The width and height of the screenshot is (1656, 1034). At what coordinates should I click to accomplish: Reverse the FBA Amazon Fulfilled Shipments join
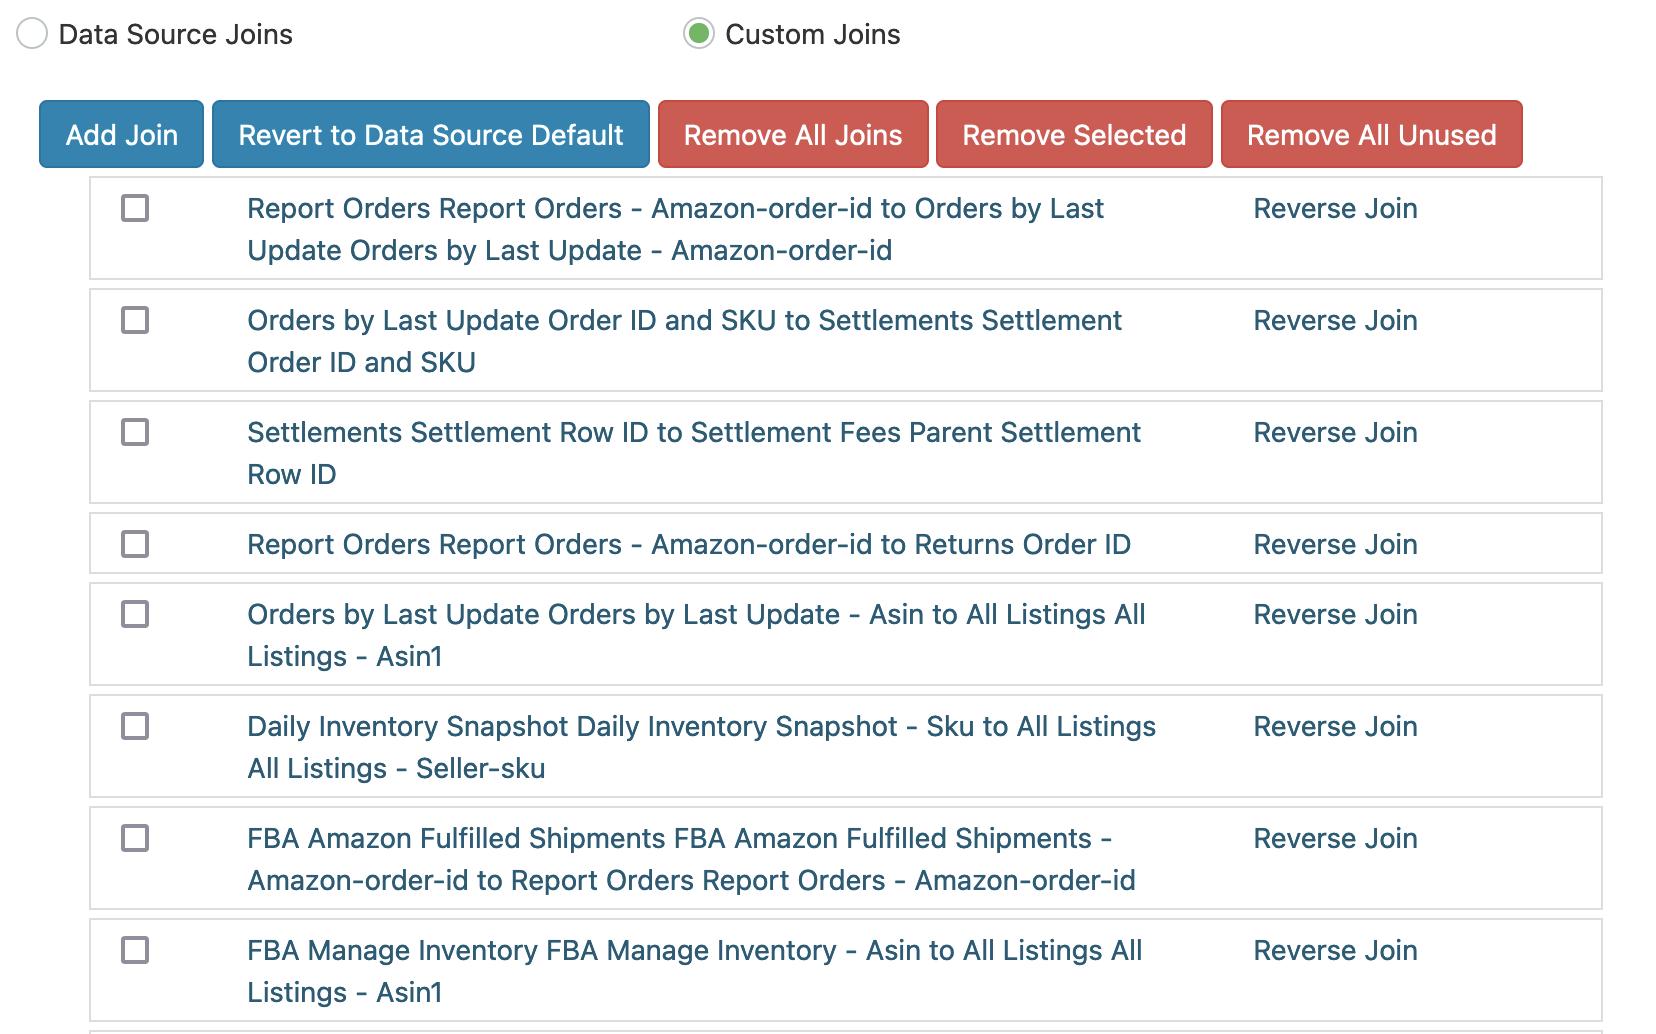1334,839
